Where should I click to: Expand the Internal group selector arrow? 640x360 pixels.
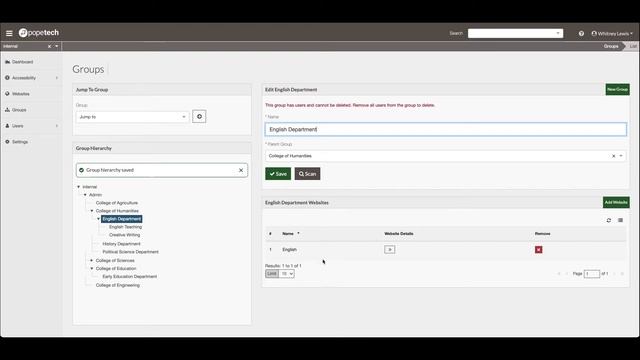click(57, 46)
